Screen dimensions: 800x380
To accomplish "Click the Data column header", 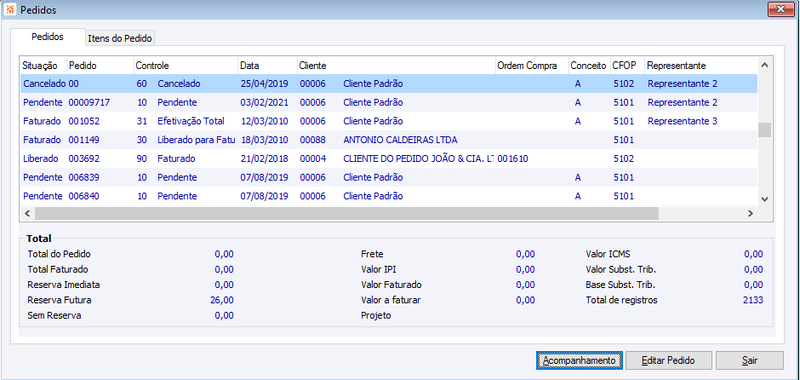I will [268, 65].
